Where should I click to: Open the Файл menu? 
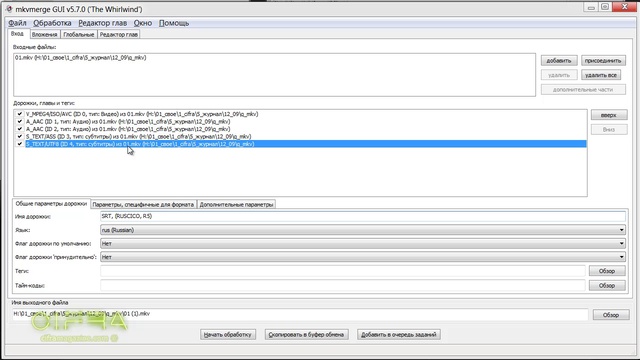pyautogui.click(x=17, y=23)
